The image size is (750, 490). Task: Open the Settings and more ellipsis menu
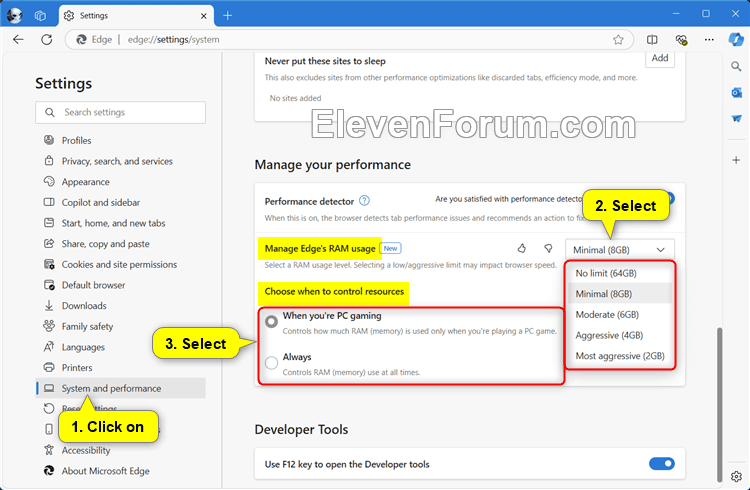coord(709,40)
